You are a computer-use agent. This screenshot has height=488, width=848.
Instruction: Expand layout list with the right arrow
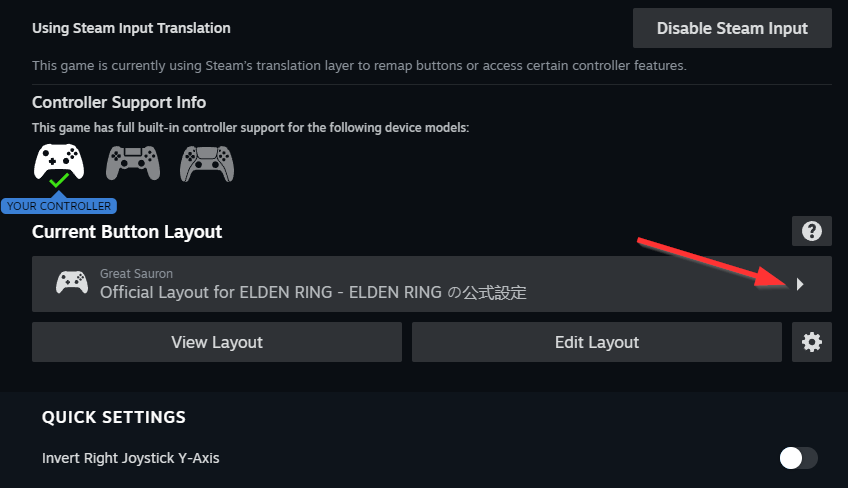click(799, 284)
